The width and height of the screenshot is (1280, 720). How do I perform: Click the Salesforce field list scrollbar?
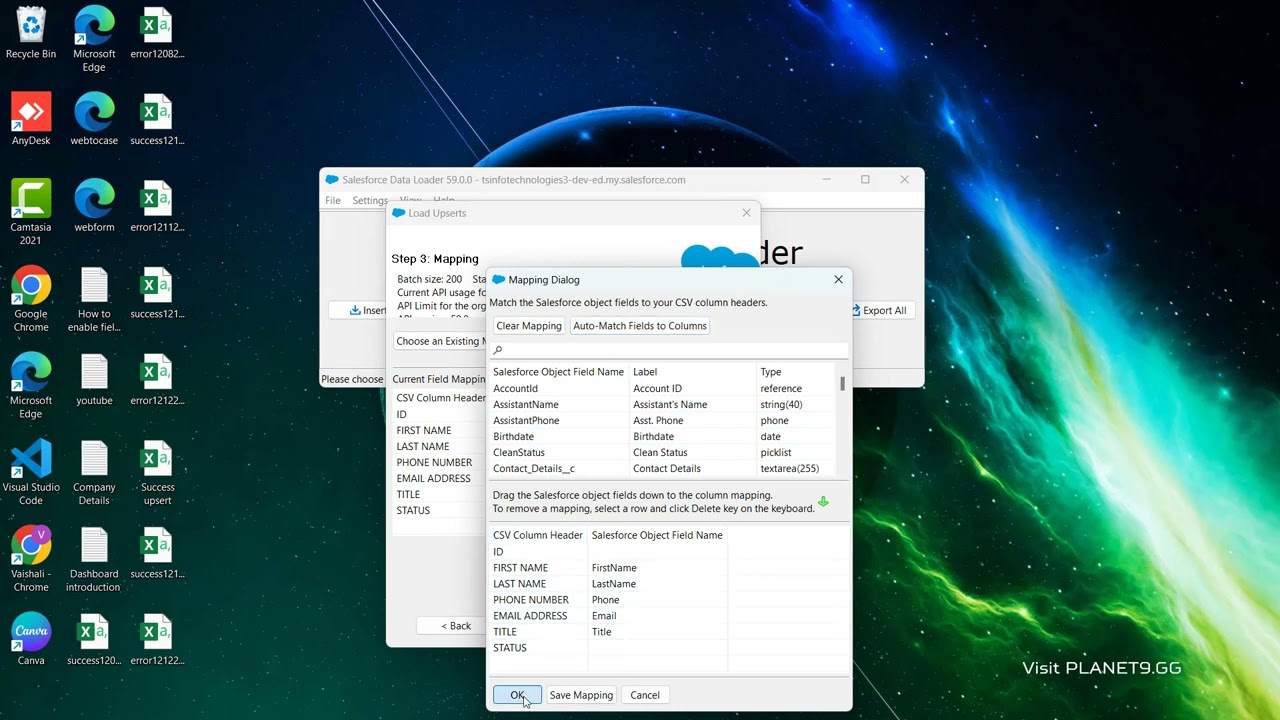tap(842, 383)
